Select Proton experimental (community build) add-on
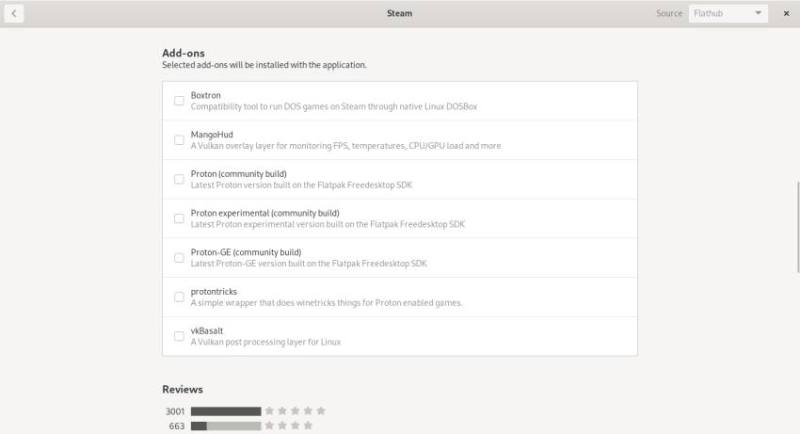Image resolution: width=800 pixels, height=434 pixels. point(179,218)
